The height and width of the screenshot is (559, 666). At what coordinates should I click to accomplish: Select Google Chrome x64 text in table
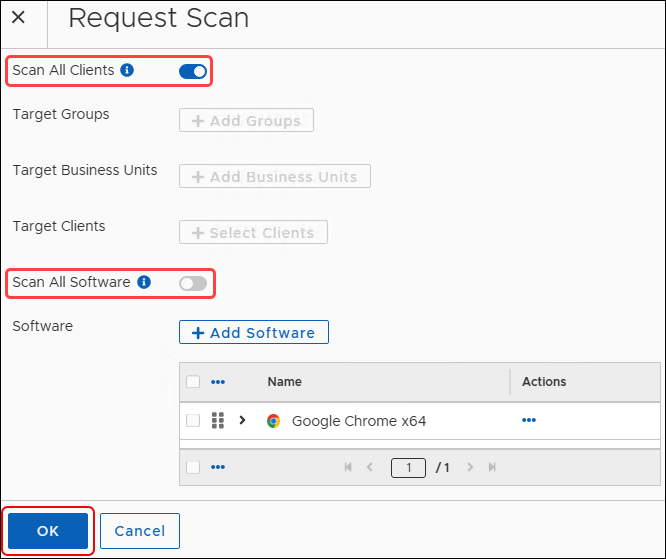point(359,421)
